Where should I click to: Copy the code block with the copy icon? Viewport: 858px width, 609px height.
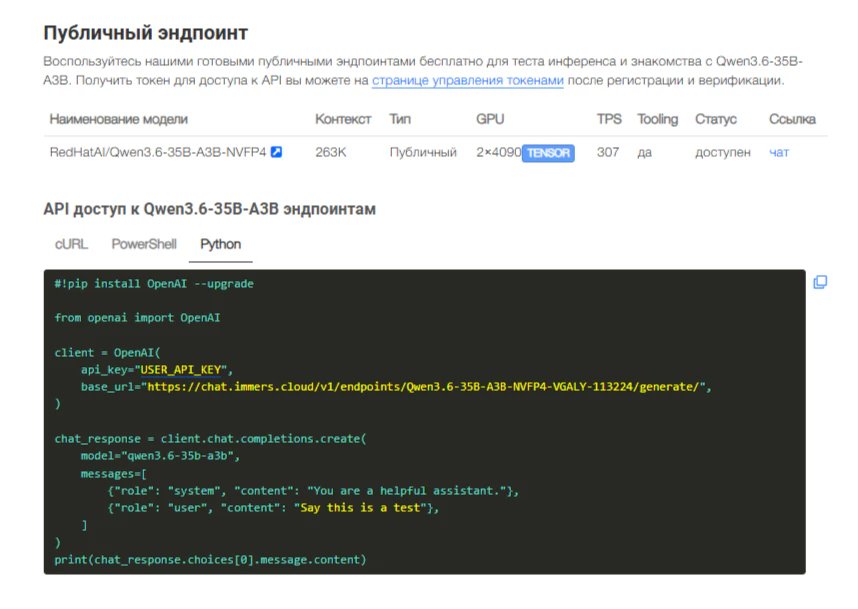(x=820, y=282)
